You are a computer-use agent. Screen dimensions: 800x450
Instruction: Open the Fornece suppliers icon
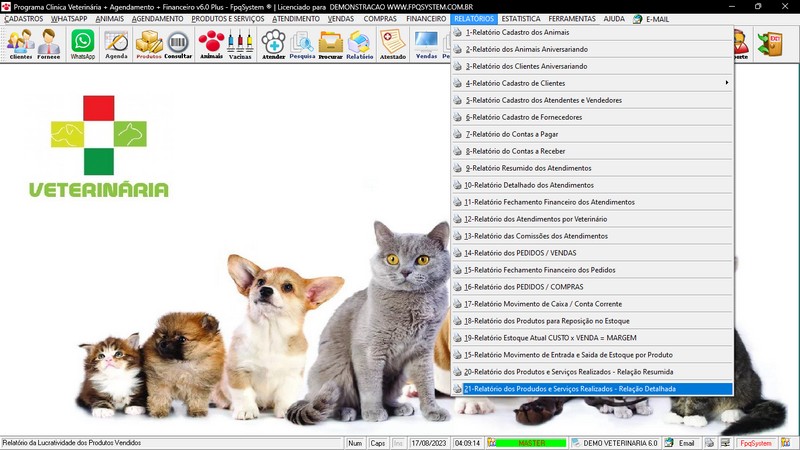click(49, 44)
